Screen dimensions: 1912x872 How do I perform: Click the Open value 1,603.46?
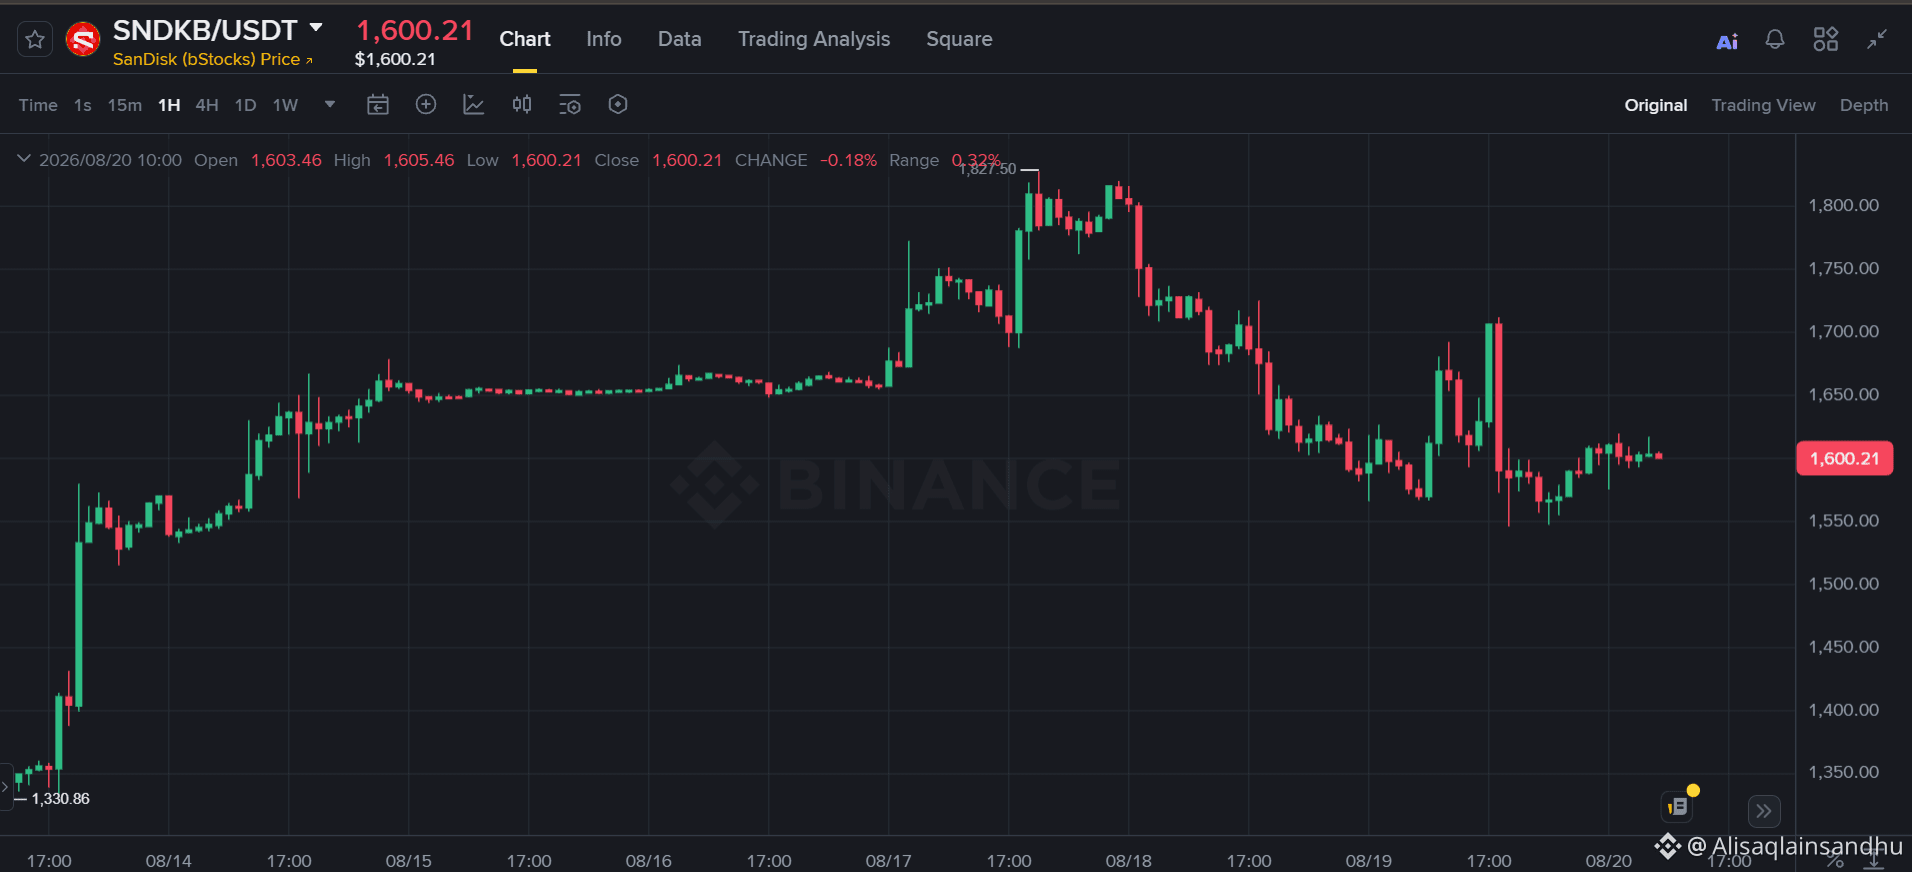click(x=286, y=160)
